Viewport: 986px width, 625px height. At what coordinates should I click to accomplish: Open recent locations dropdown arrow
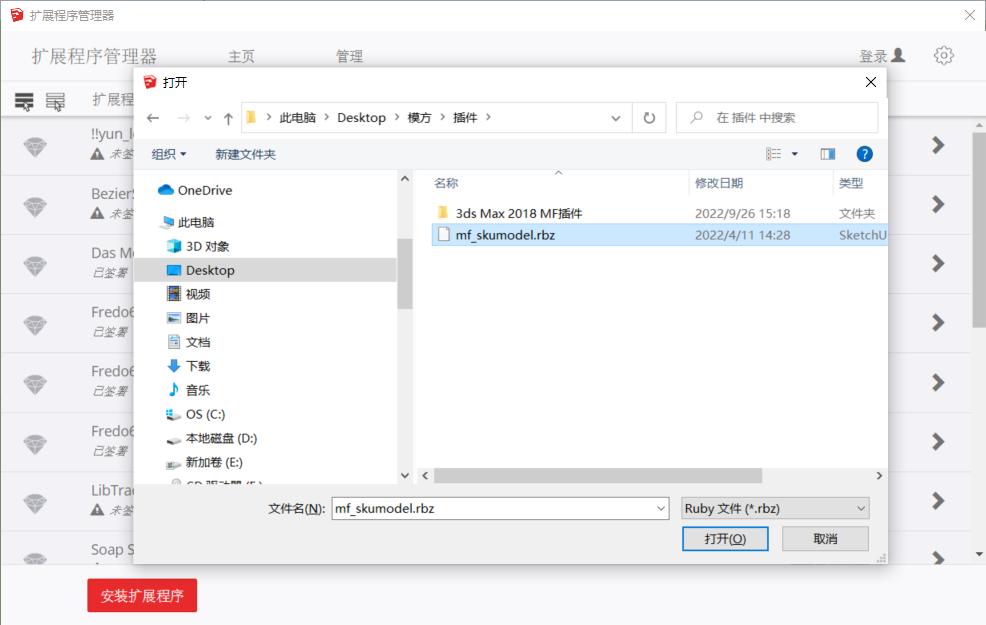208,118
